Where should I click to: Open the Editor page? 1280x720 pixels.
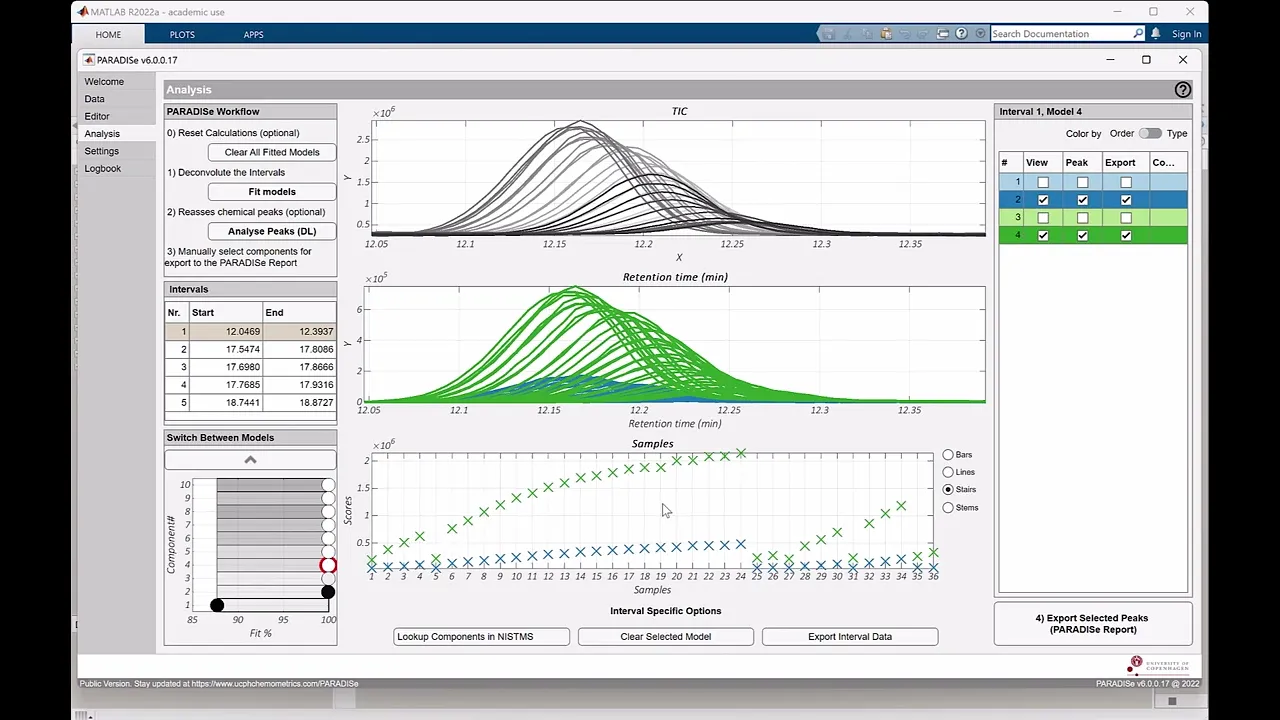[97, 116]
